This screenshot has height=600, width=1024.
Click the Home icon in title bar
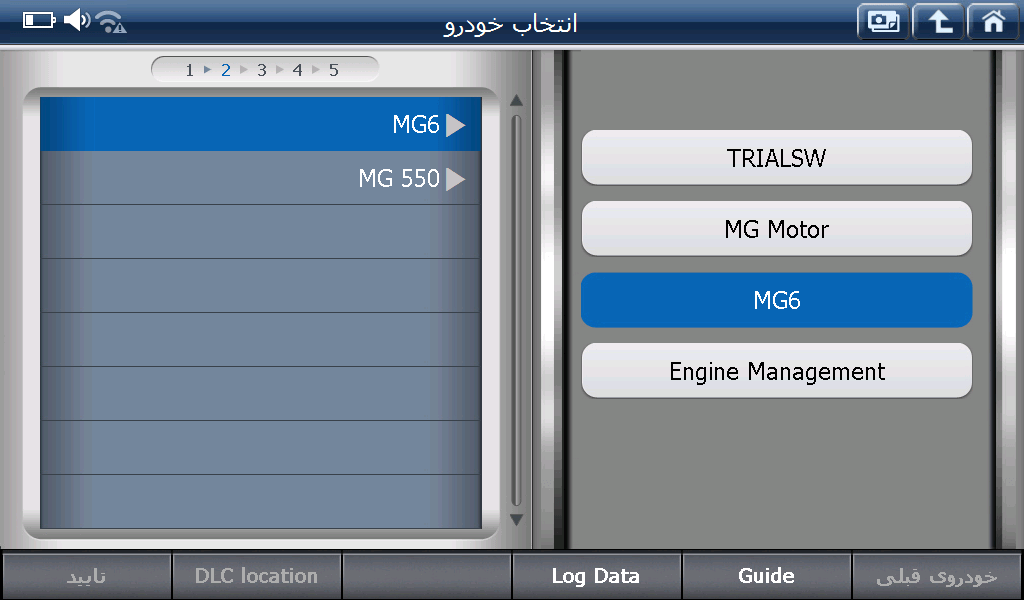pos(993,22)
